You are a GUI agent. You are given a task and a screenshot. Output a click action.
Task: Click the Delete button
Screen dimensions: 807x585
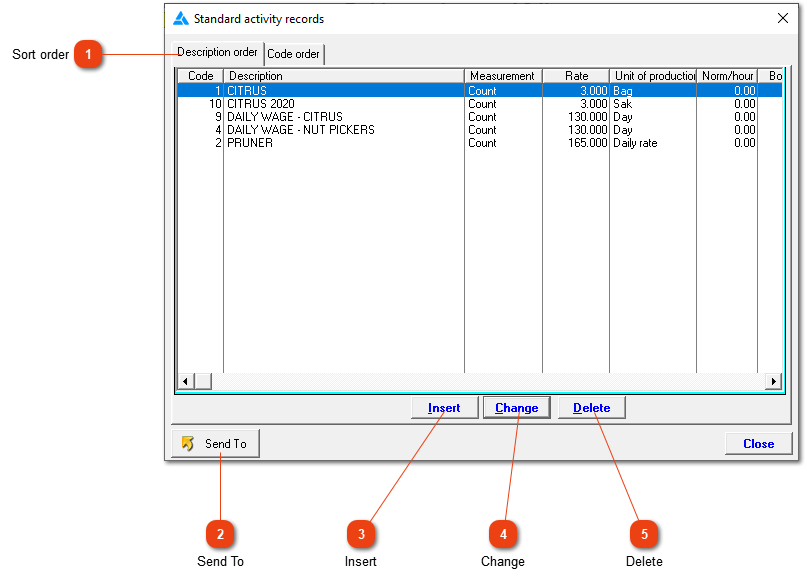(592, 408)
